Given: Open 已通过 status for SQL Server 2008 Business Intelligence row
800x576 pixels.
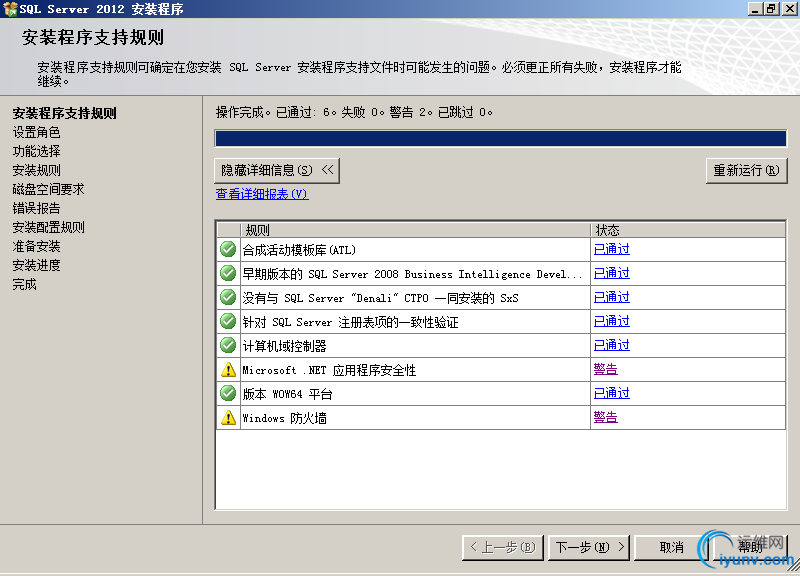Looking at the screenshot, I should click(x=612, y=273).
